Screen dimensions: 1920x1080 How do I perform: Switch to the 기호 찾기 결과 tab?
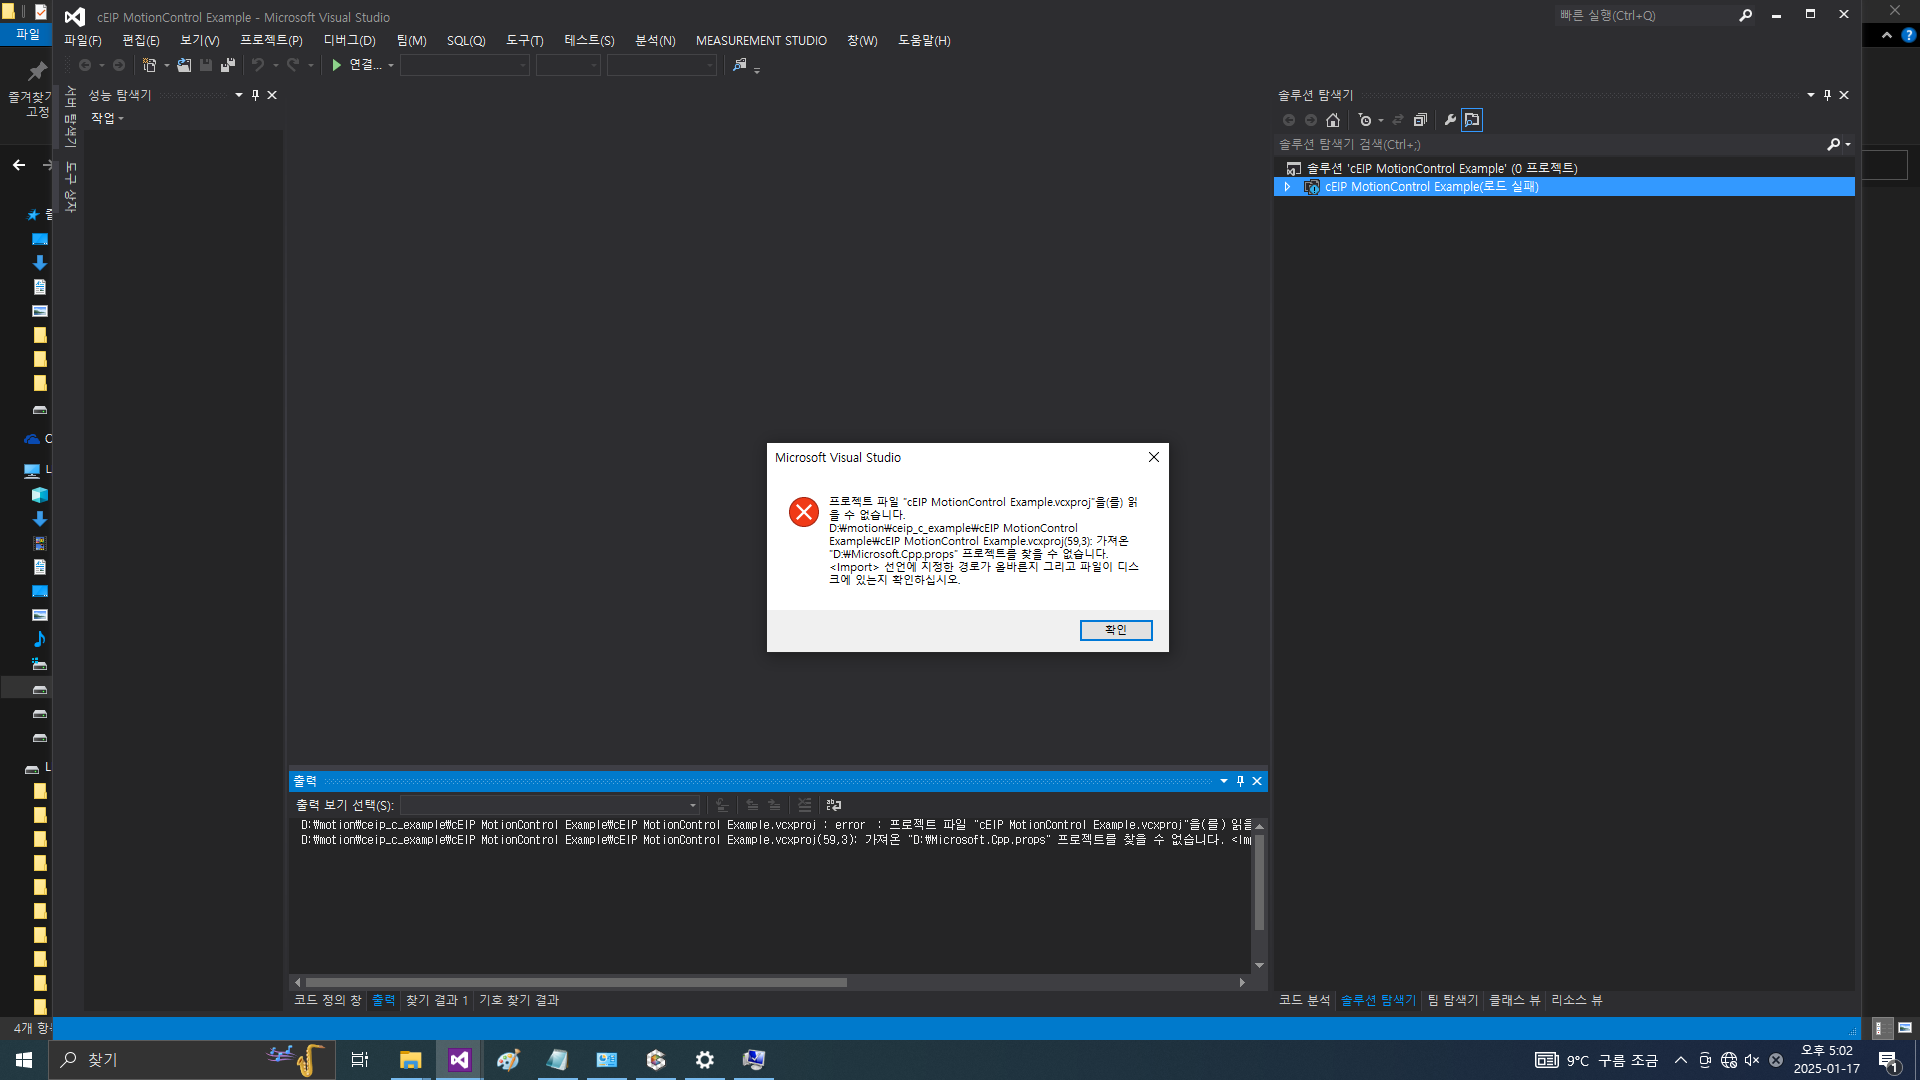tap(519, 1000)
